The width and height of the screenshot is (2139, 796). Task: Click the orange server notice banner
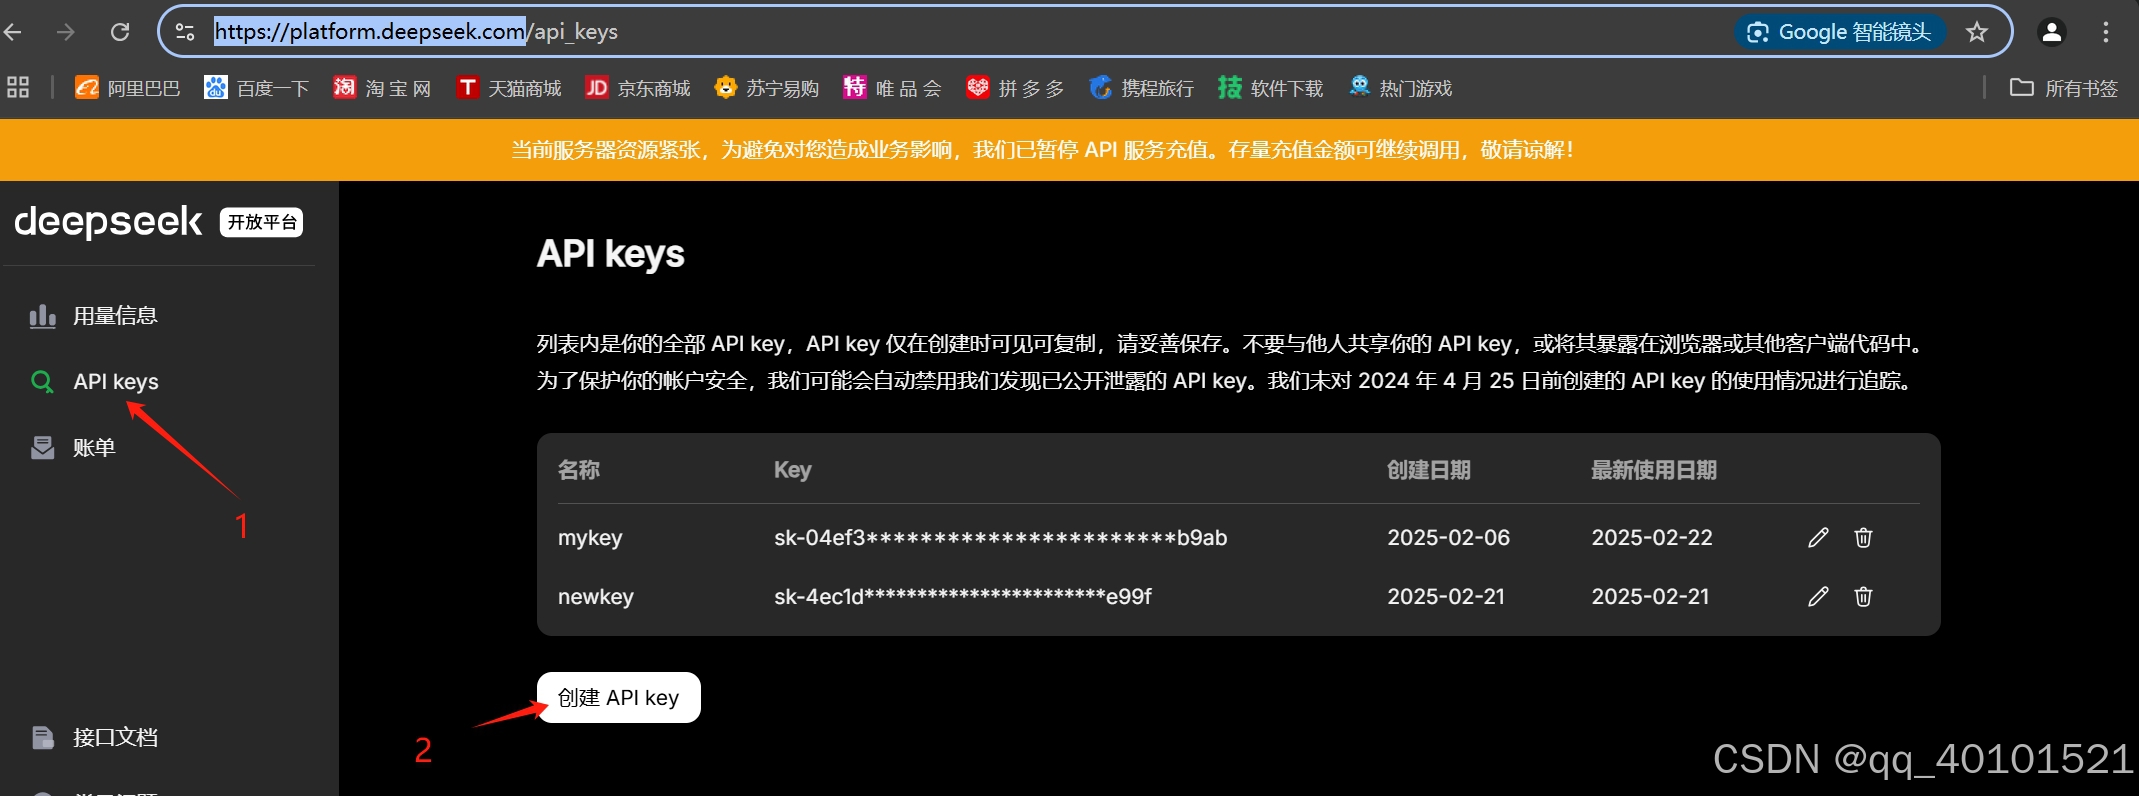1069,150
